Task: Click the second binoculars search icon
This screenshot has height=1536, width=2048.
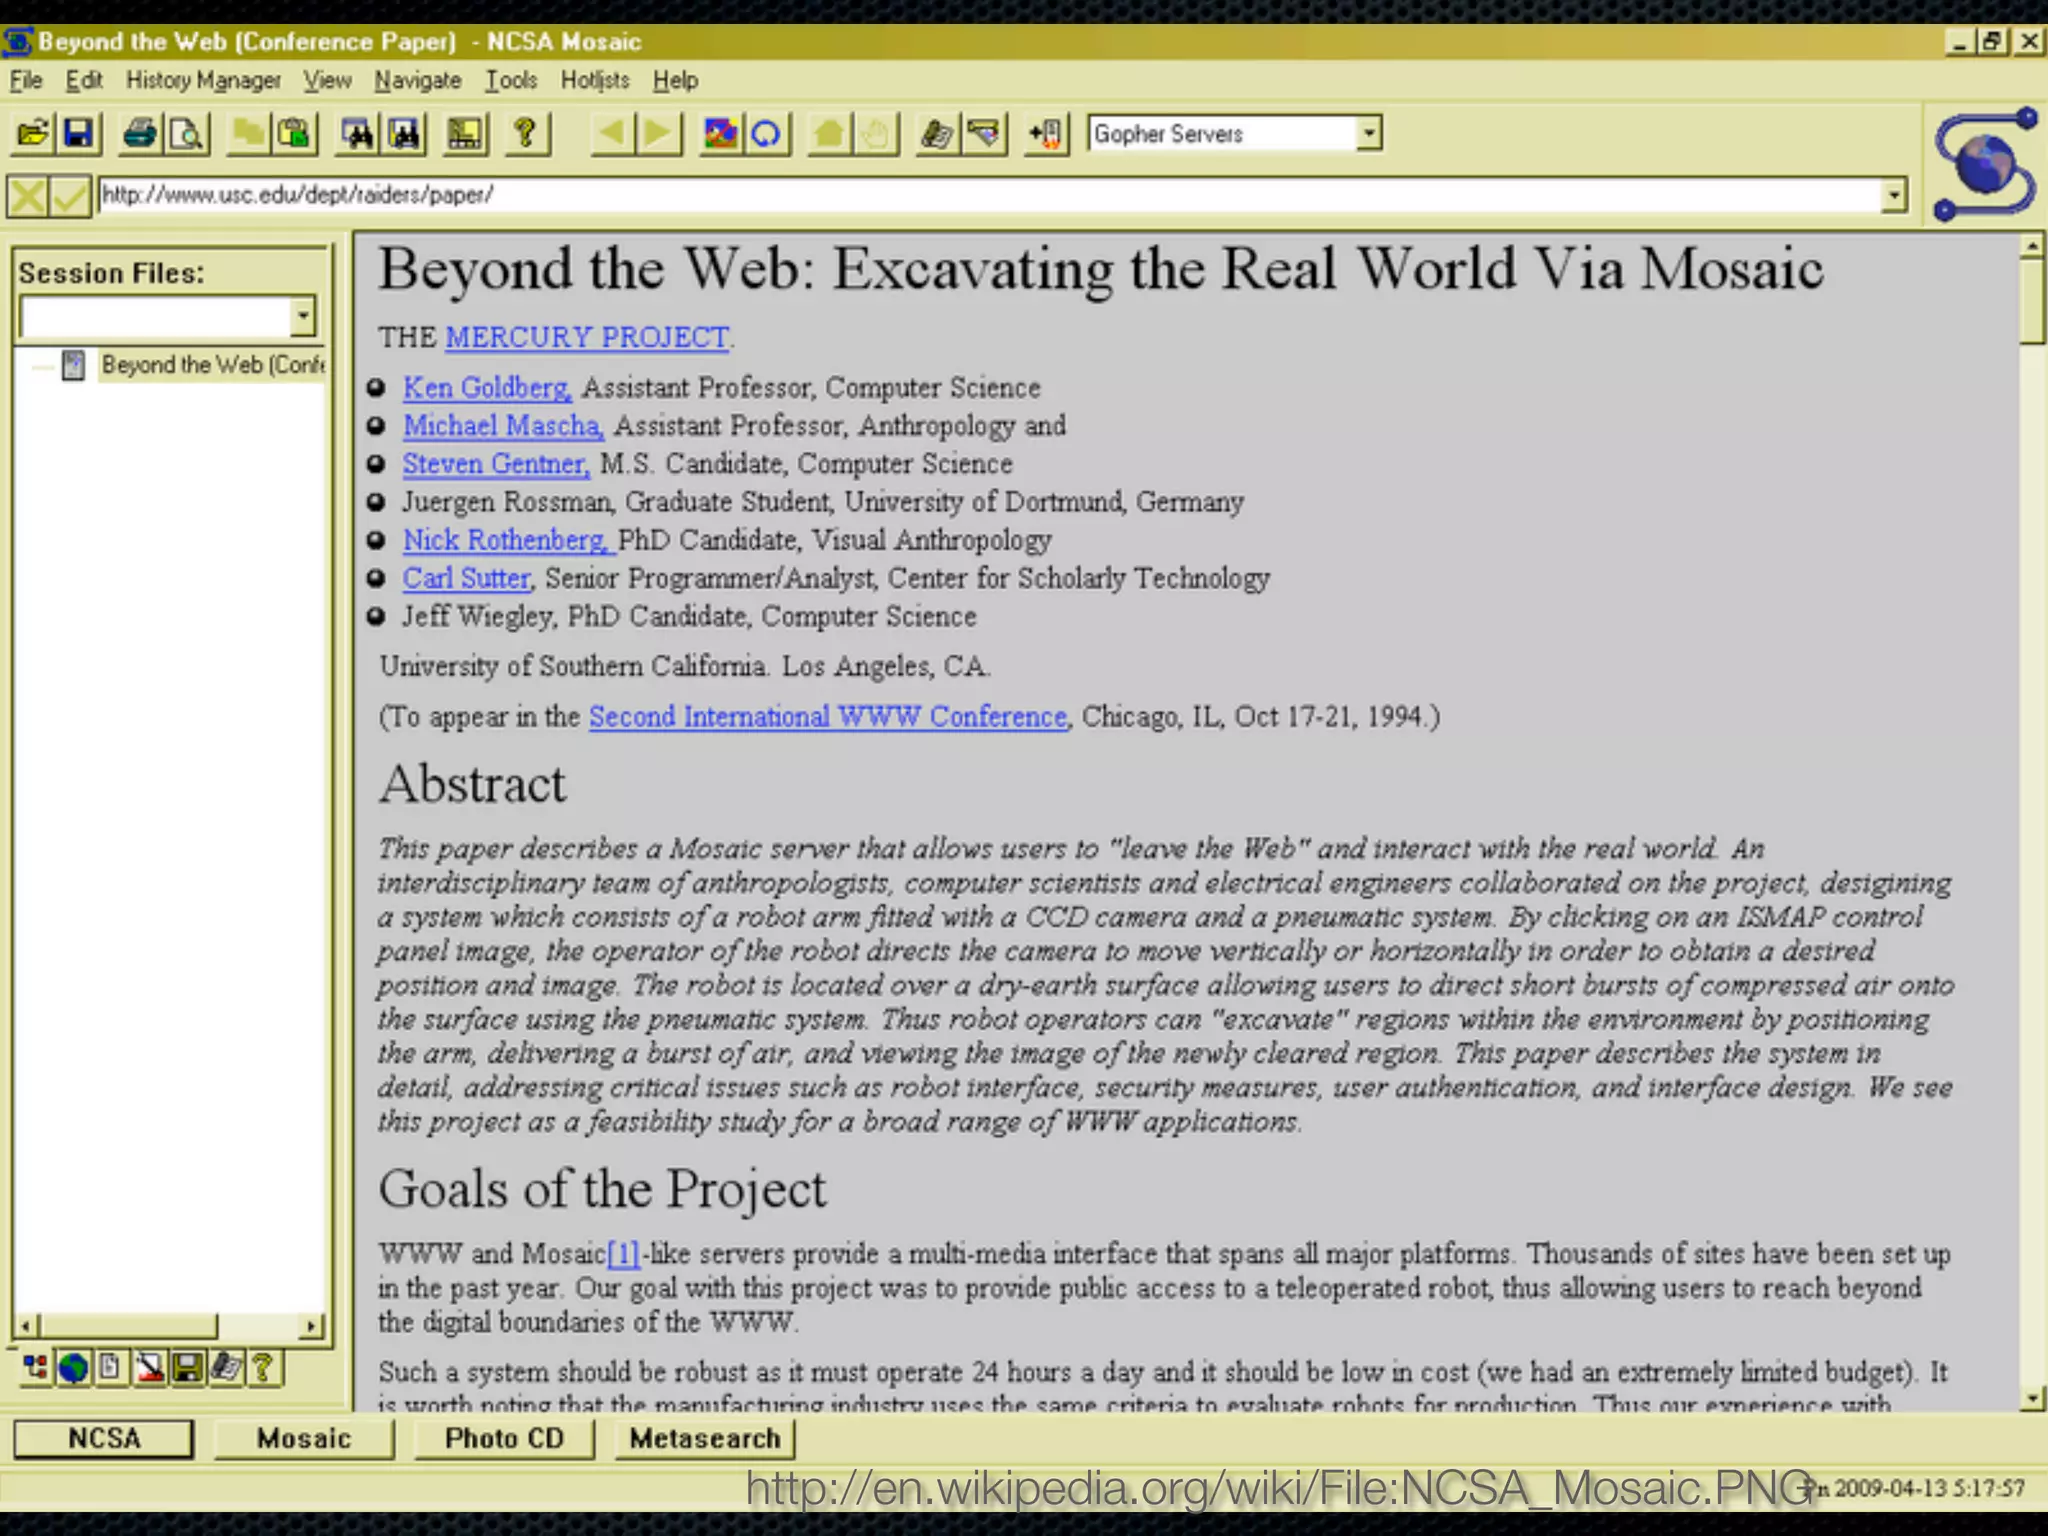Action: pyautogui.click(x=403, y=134)
